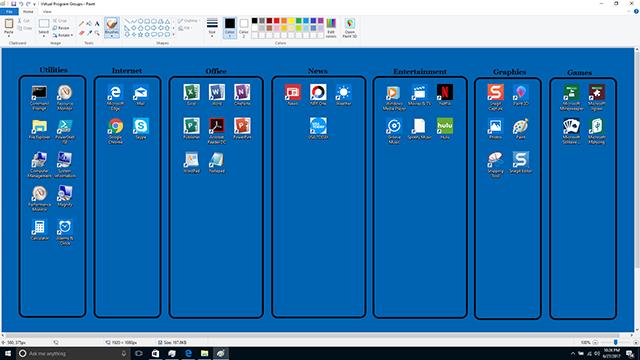Expand the Shapes gallery more arrow

point(173,35)
